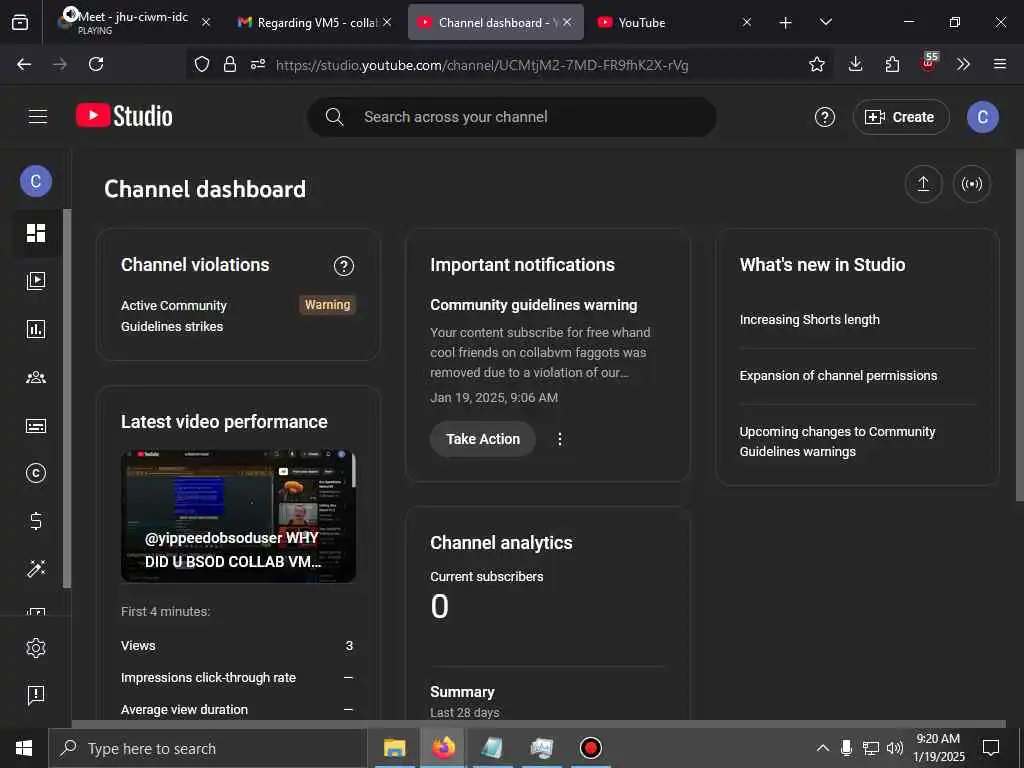Open the YouTube Studio hamburger menu
The height and width of the screenshot is (768, 1024).
[x=38, y=117]
